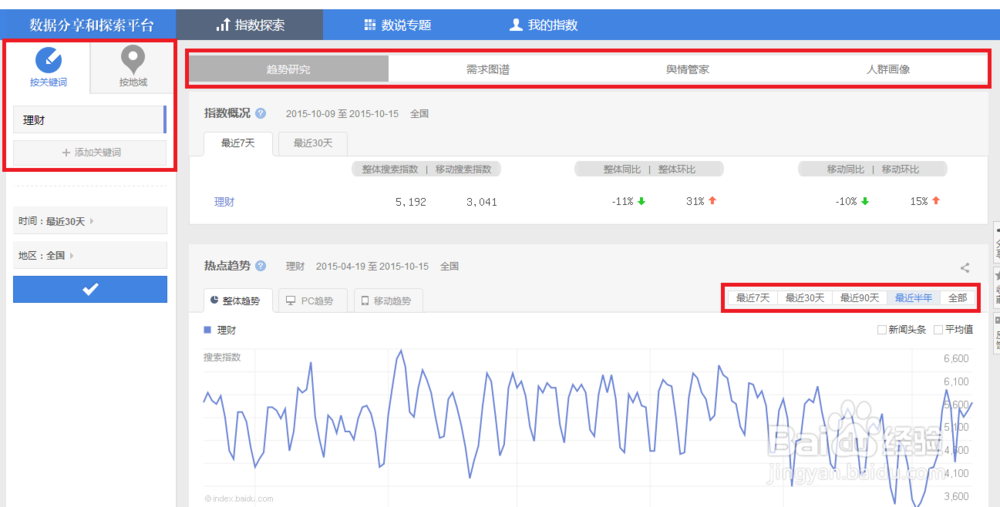The height and width of the screenshot is (507, 1000).
Task: Set chart range to 最近7天
Action: 753,298
